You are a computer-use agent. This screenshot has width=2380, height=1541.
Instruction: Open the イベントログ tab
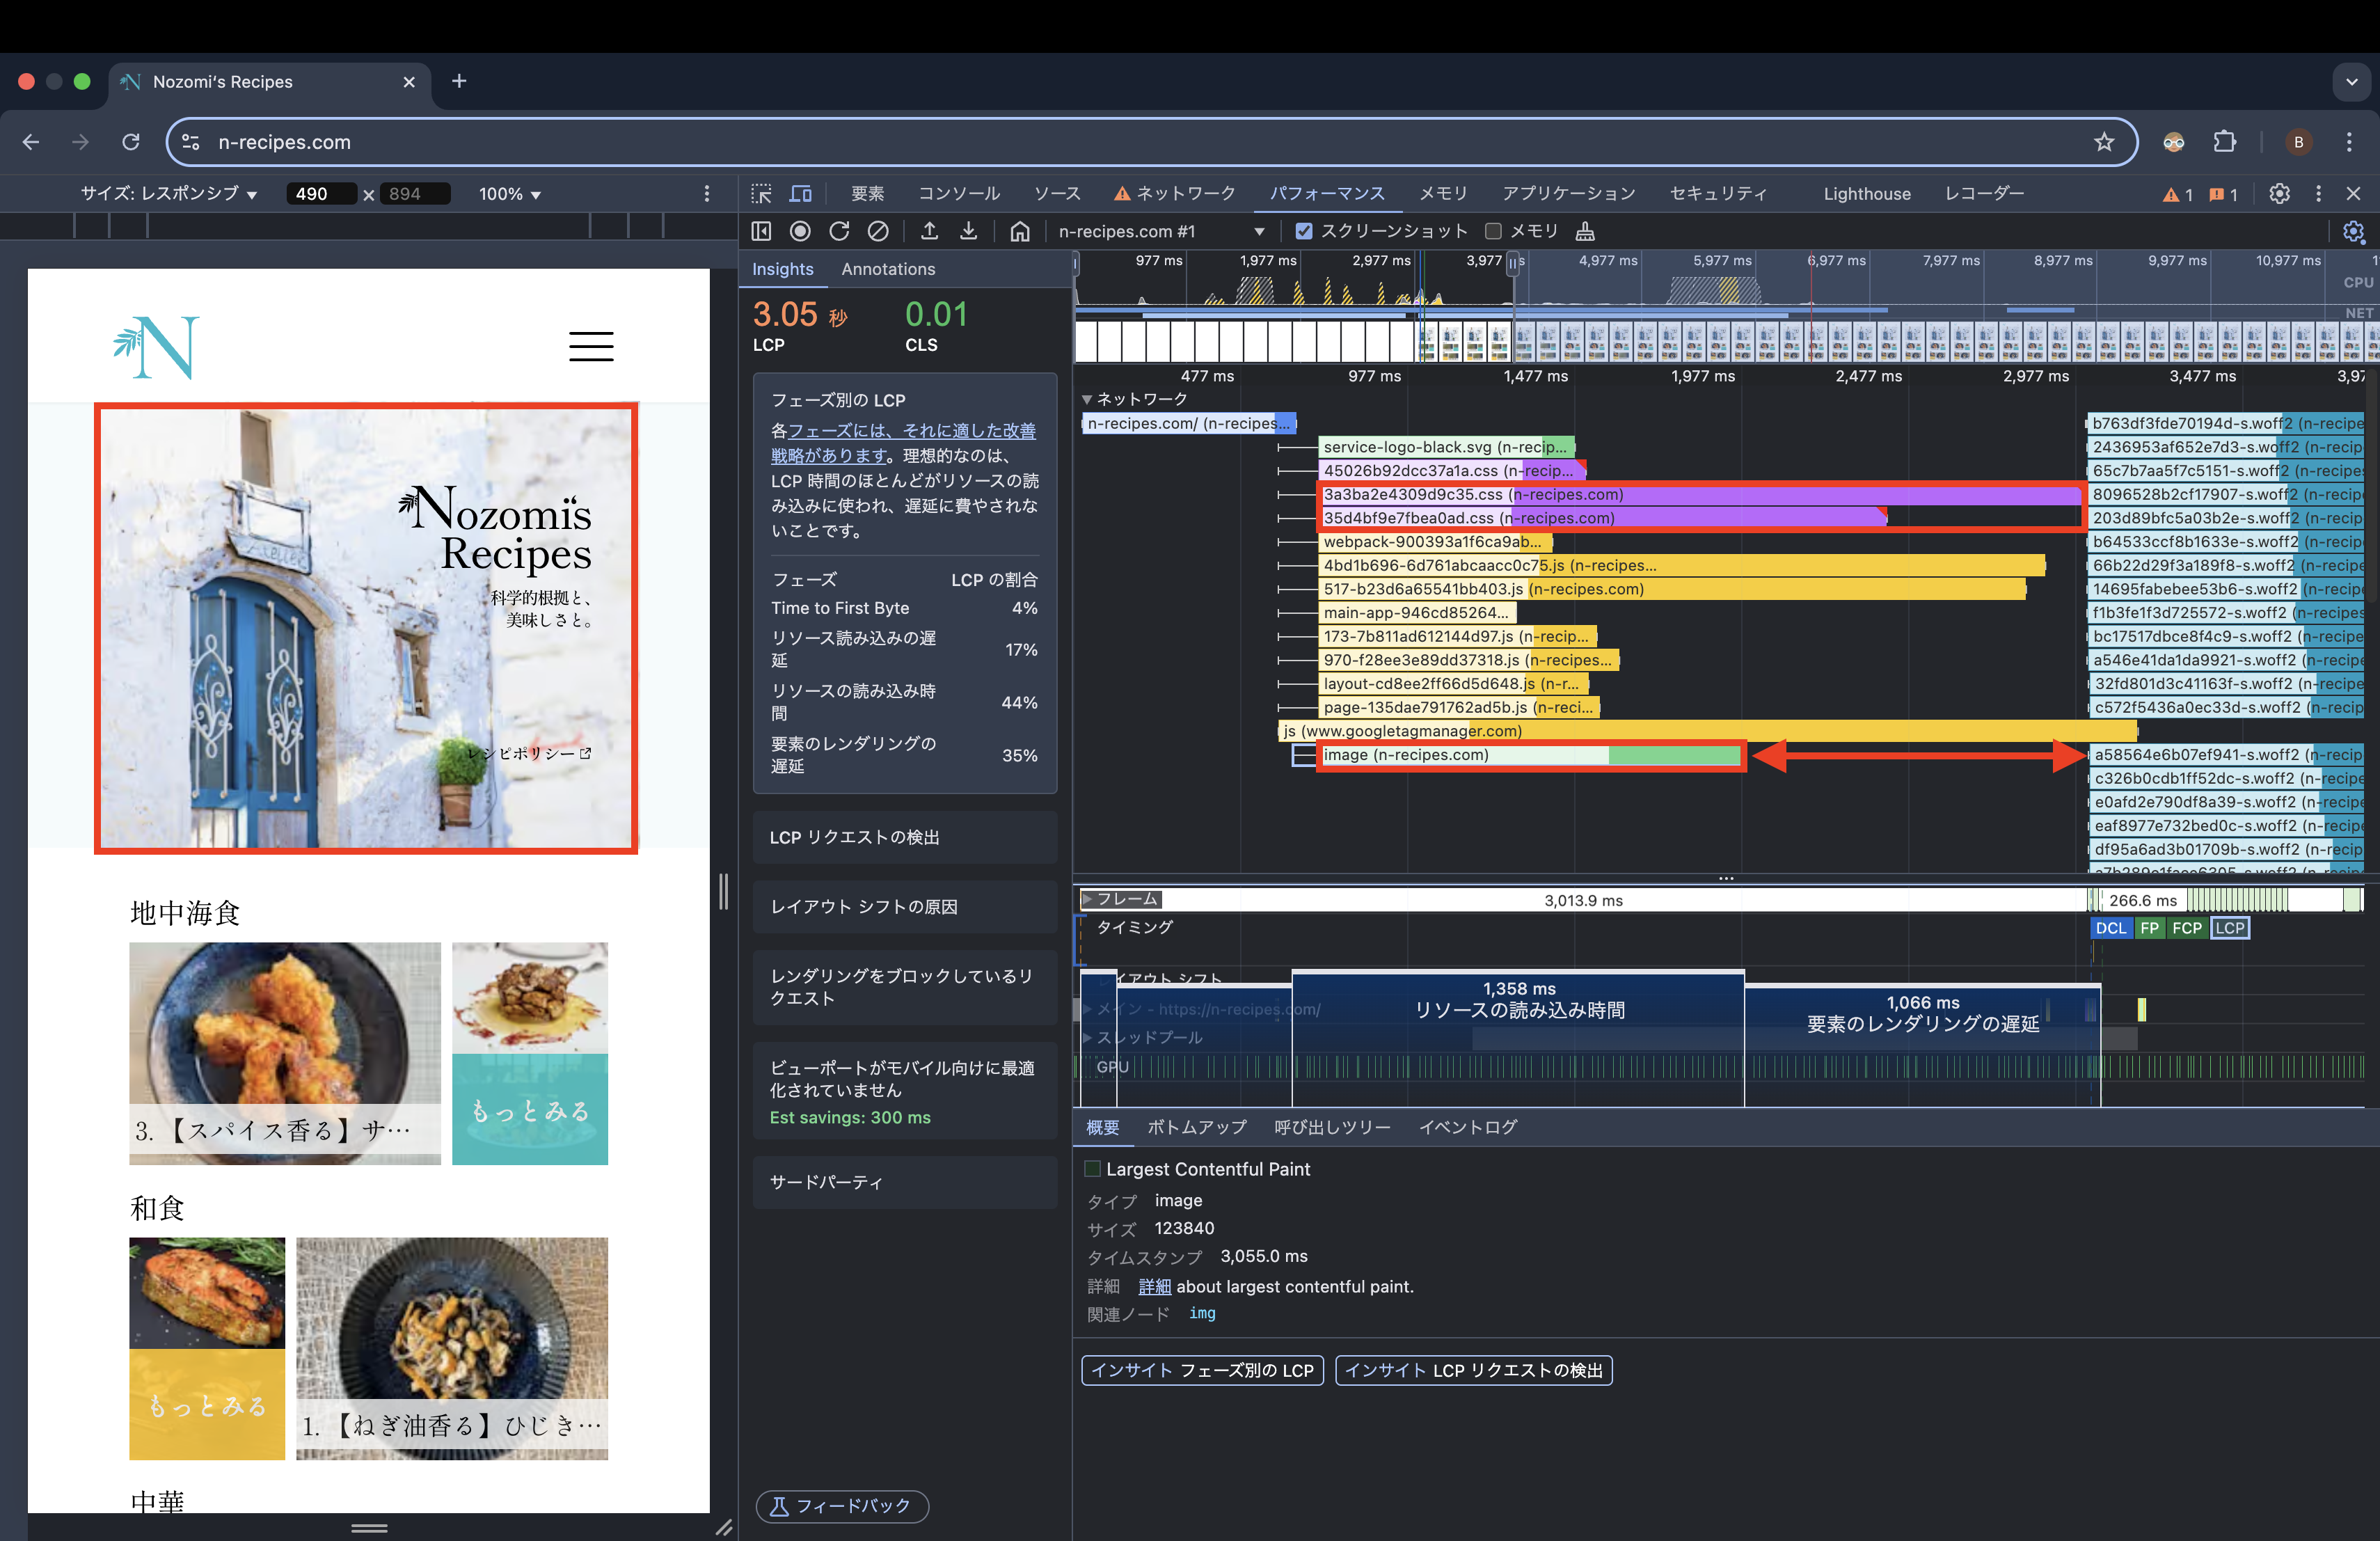click(1467, 1127)
